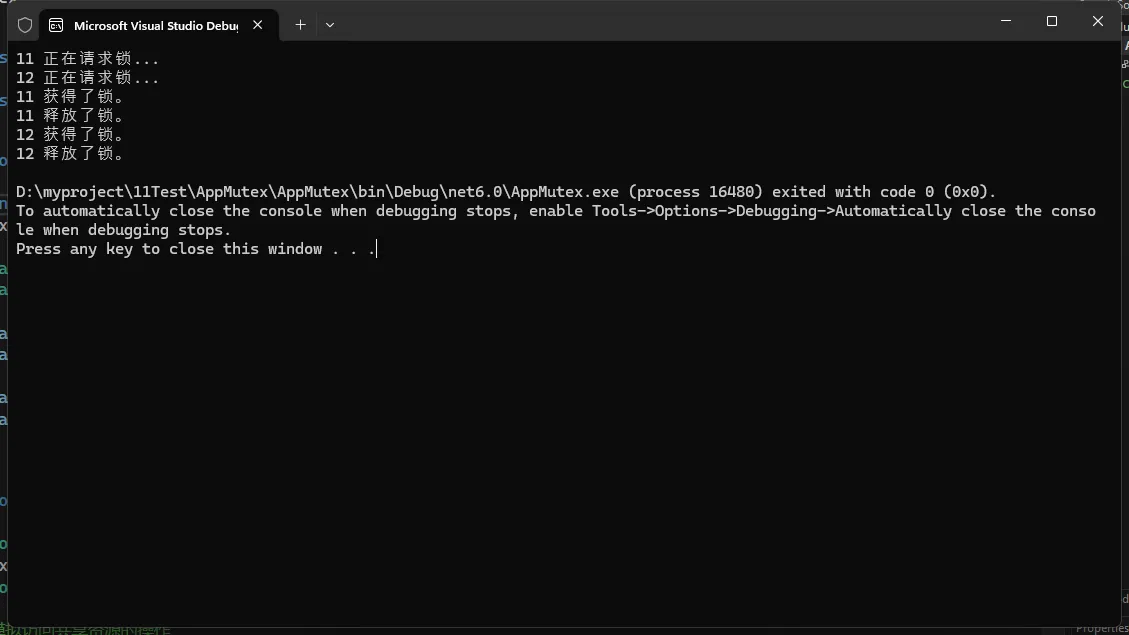Minimize the debug console window
The width and height of the screenshot is (1129, 635).
click(x=1006, y=21)
